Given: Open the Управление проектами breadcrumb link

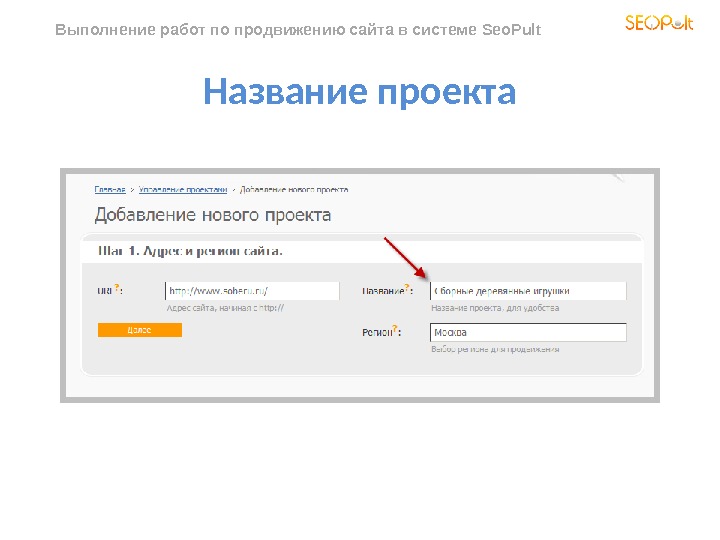Looking at the screenshot, I should point(183,190).
